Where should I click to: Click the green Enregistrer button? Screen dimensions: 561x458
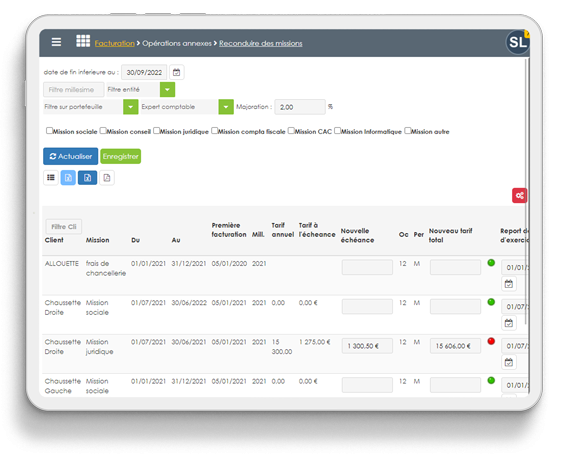tap(121, 156)
